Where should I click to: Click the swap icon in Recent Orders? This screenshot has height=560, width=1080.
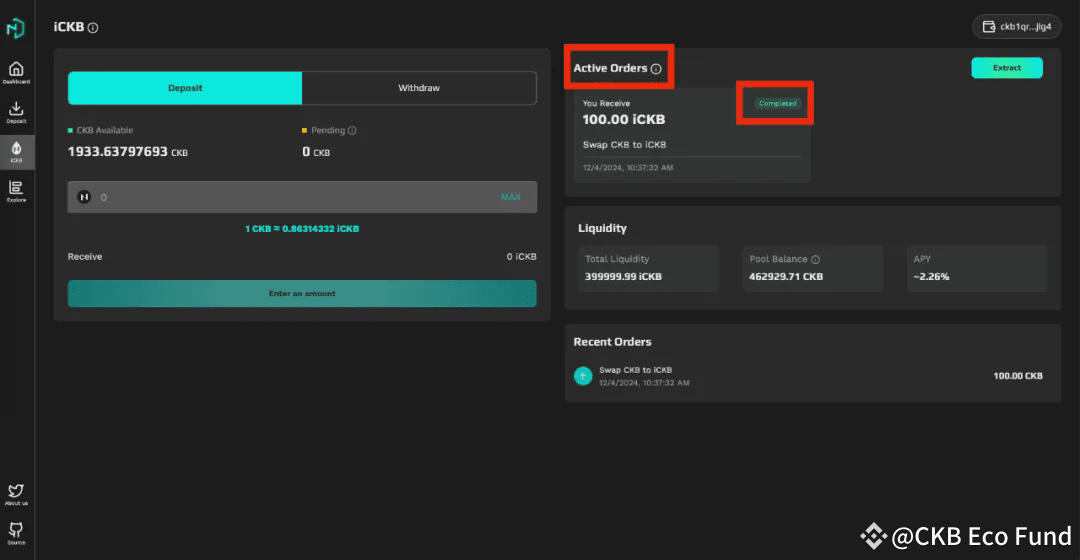click(x=583, y=376)
